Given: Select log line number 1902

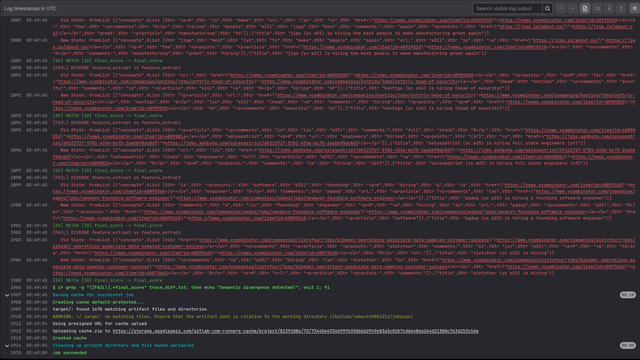Looking at the screenshot, I should click(x=16, y=233).
